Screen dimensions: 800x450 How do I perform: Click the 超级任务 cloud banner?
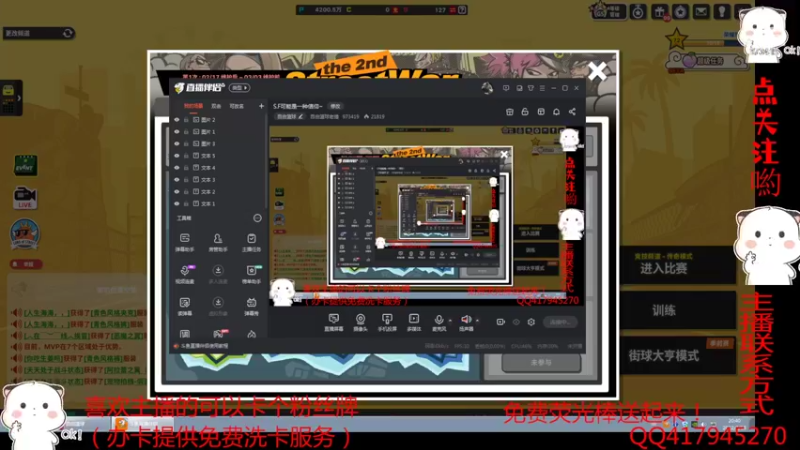706,61
